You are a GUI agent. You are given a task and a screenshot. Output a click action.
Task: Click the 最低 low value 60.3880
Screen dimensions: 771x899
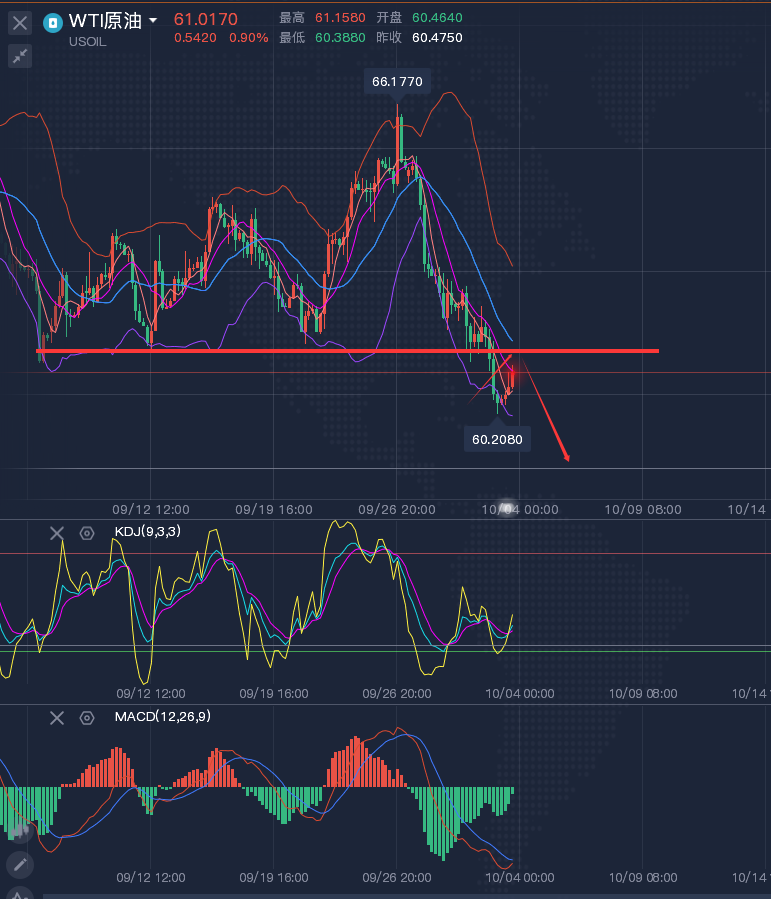pyautogui.click(x=341, y=38)
